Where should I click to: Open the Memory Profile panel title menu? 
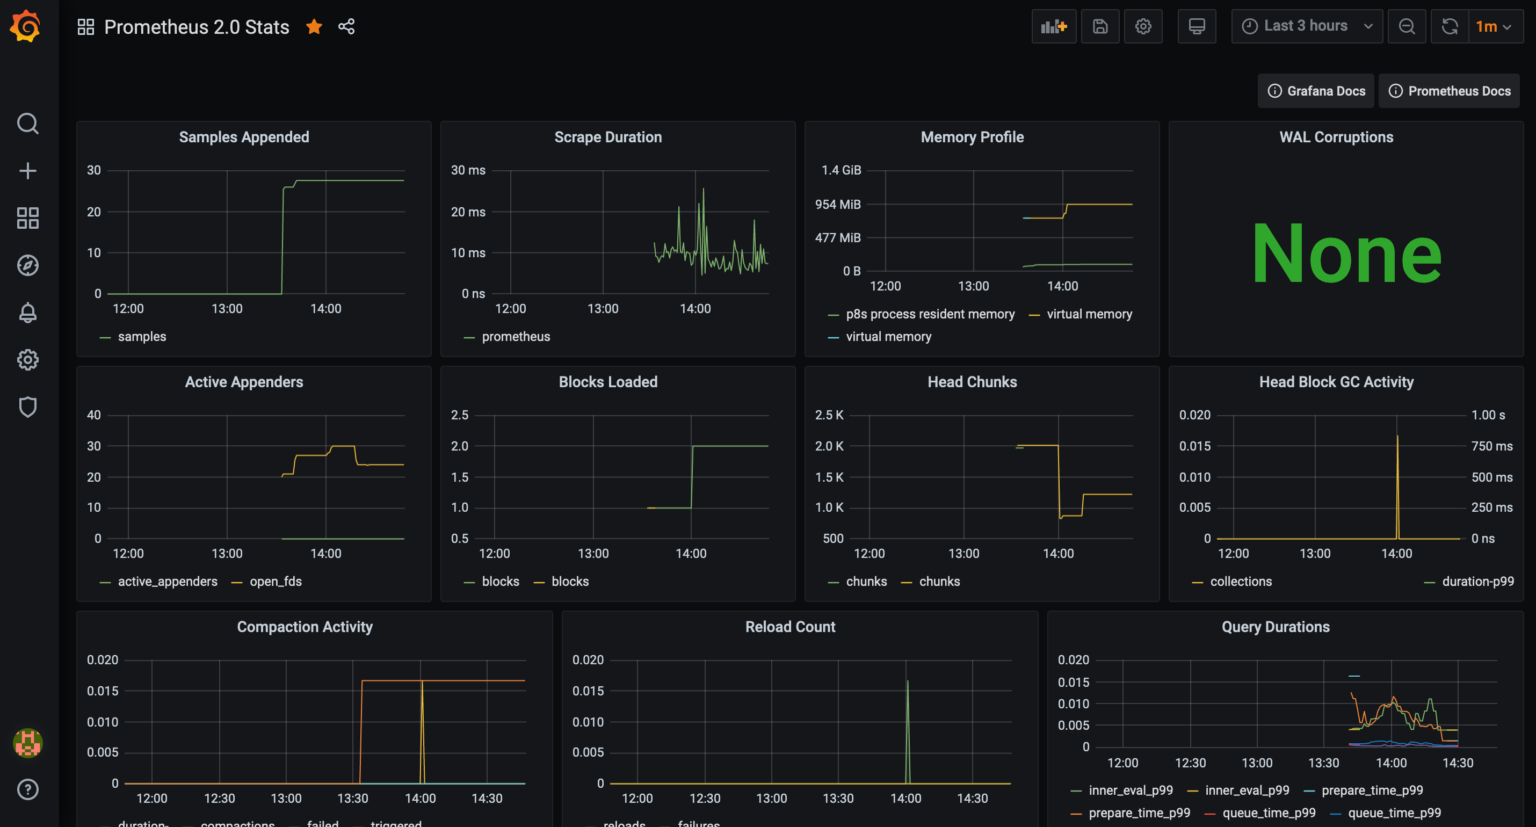click(x=972, y=137)
